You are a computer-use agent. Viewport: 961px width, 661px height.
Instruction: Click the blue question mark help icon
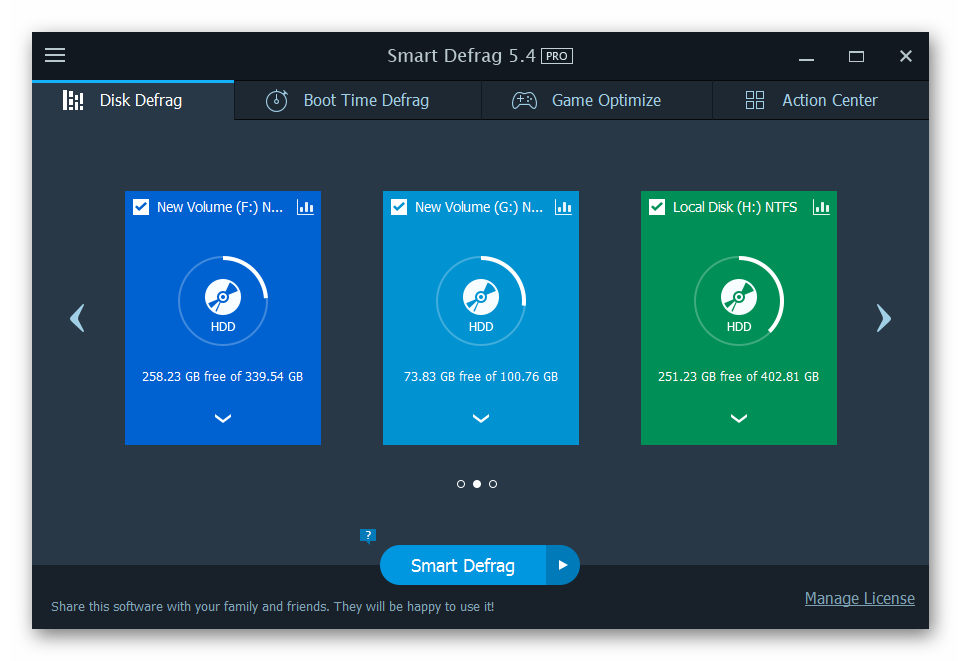[368, 536]
